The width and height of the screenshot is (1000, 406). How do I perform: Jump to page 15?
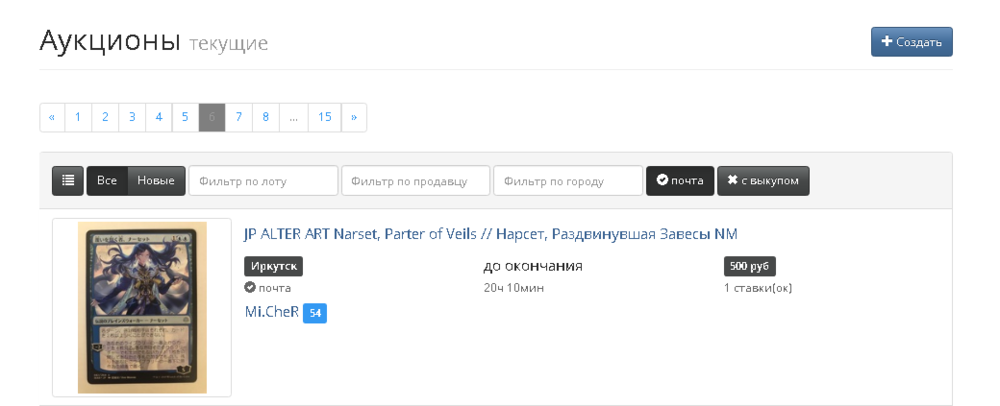(325, 118)
